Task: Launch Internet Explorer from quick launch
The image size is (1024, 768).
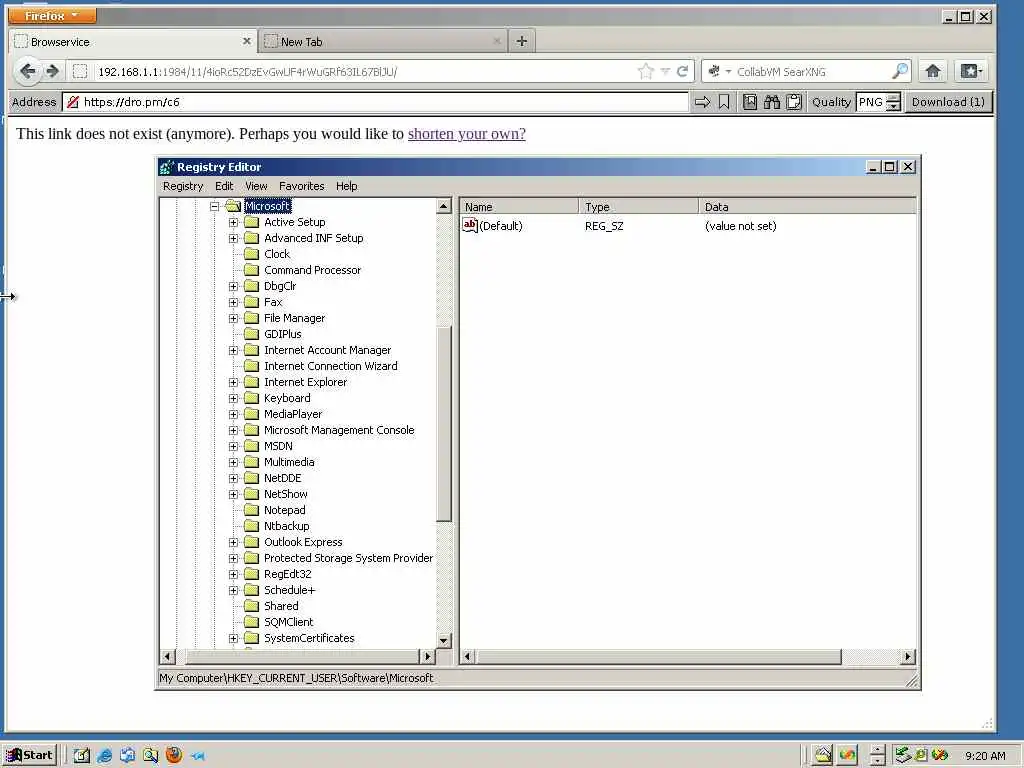Action: click(104, 756)
